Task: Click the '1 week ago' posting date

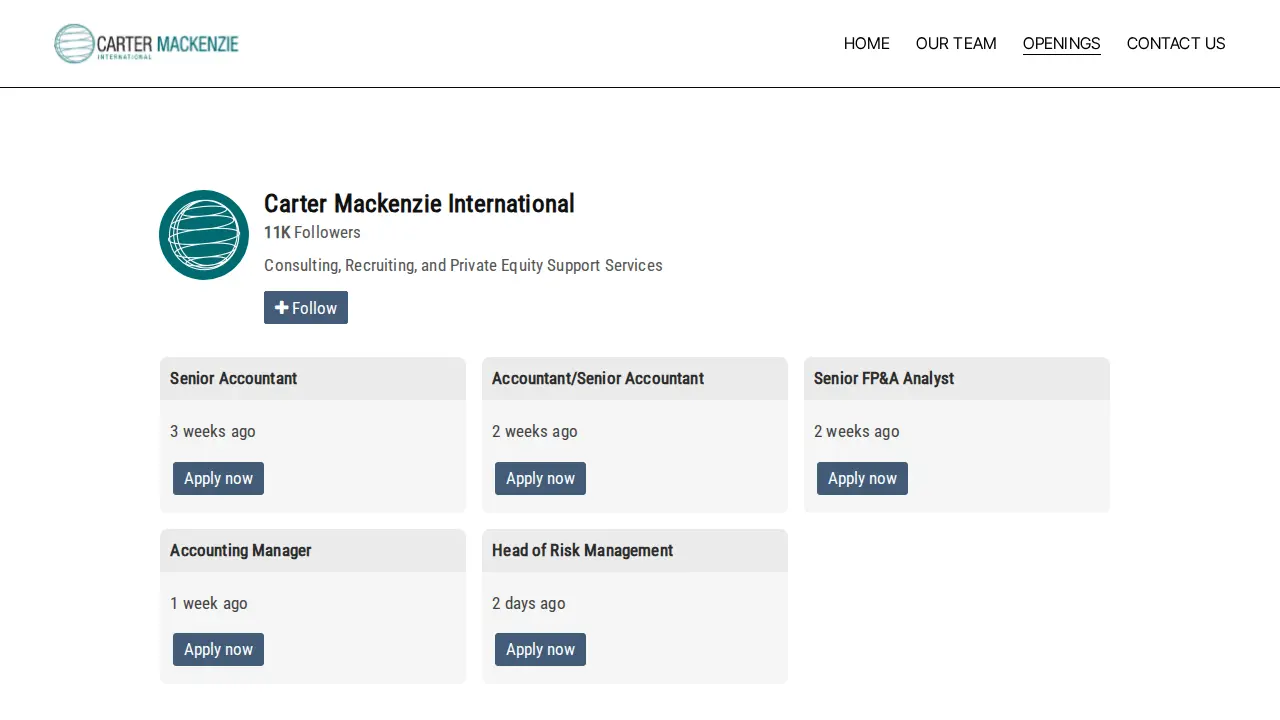Action: [x=209, y=603]
